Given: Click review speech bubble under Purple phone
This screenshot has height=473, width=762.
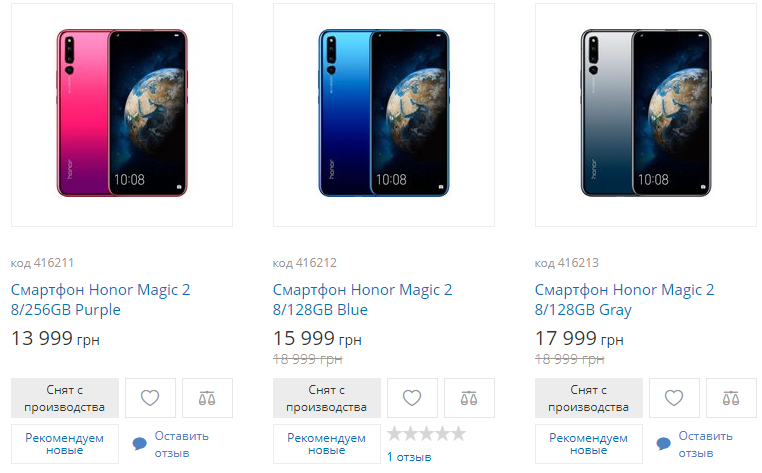Looking at the screenshot, I should point(139,443).
